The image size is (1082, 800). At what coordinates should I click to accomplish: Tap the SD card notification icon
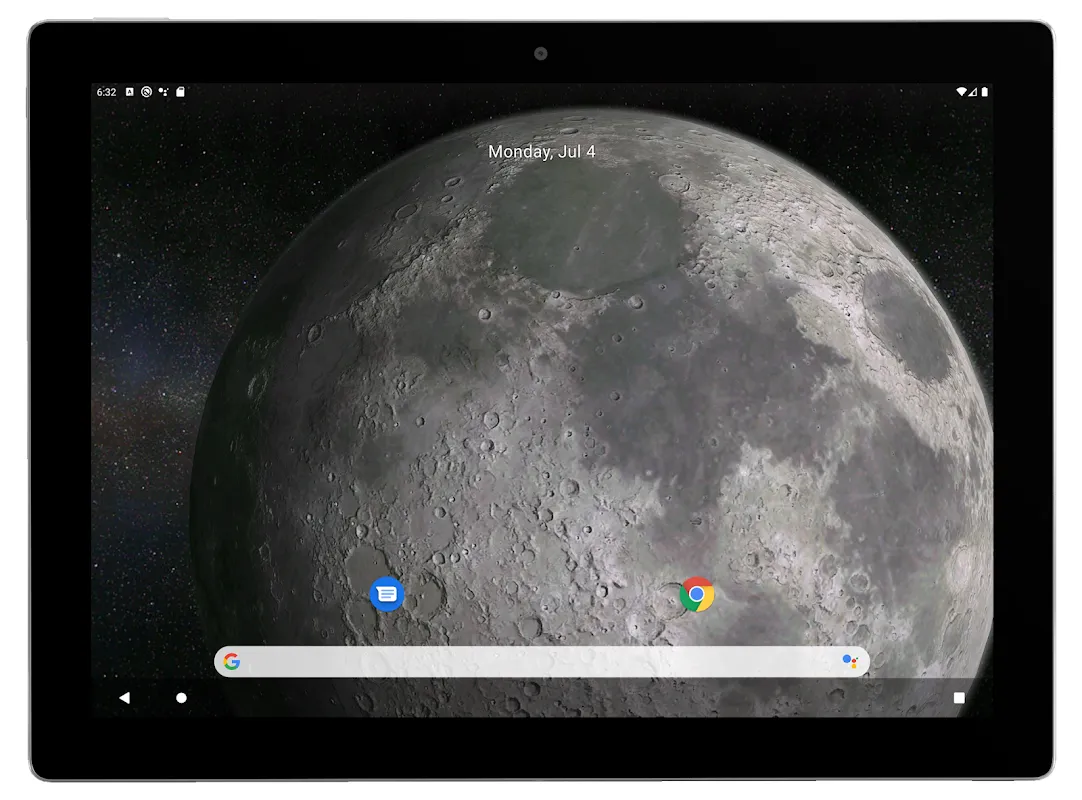point(180,92)
